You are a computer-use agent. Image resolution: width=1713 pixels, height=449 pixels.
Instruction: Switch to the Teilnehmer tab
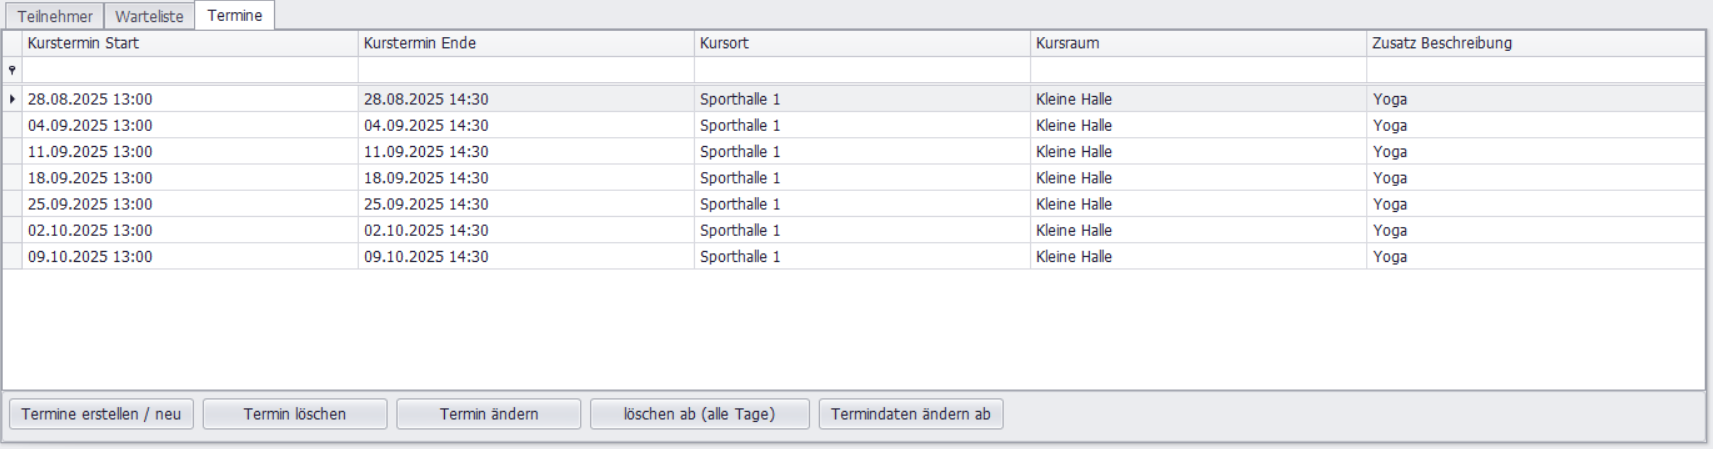(55, 16)
